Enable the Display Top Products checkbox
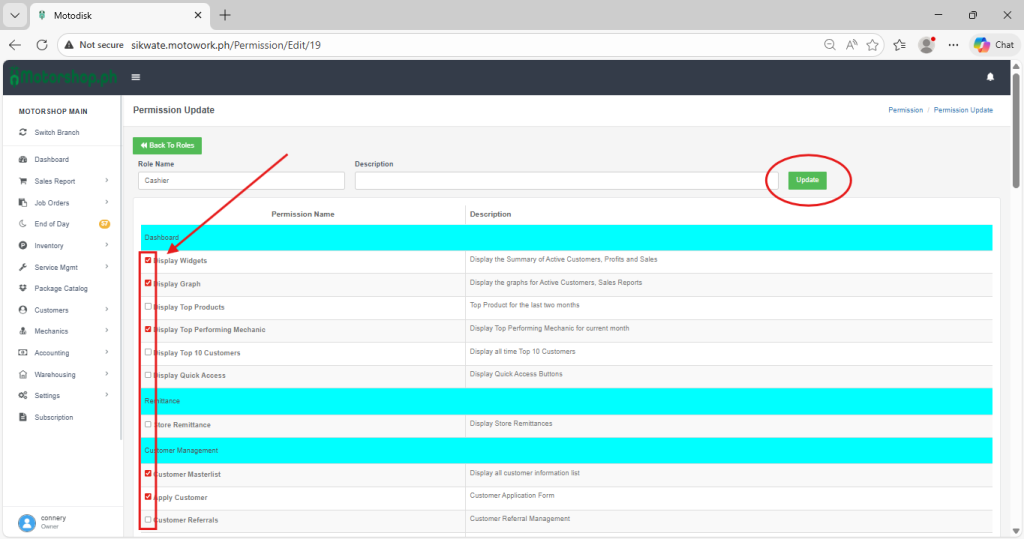The width and height of the screenshot is (1024, 539). tap(149, 307)
